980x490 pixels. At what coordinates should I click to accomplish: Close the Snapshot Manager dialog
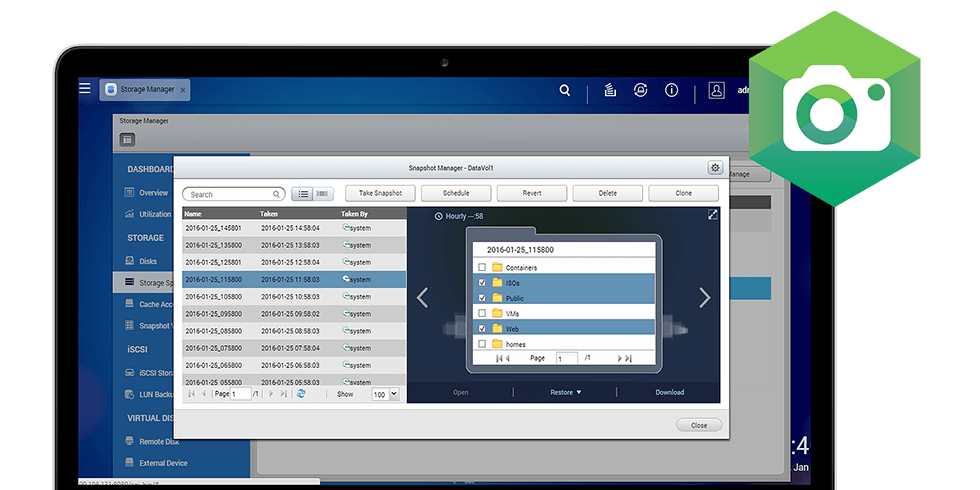coord(699,425)
